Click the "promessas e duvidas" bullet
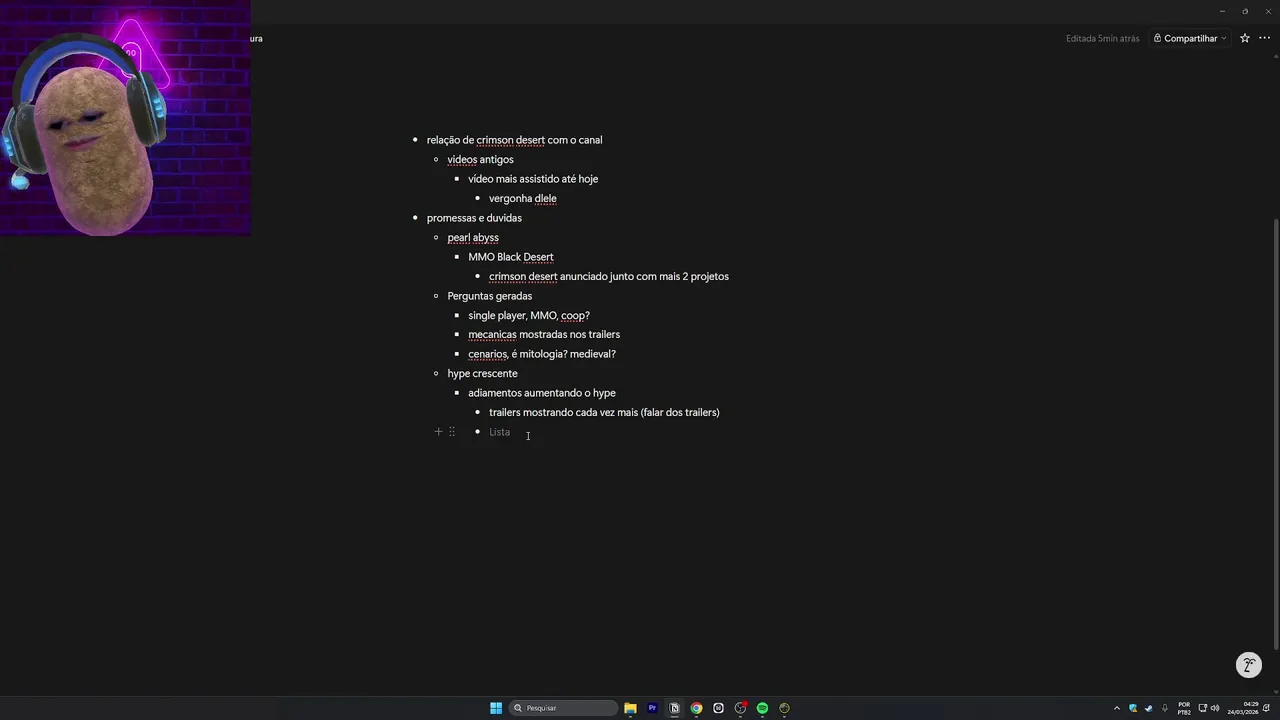The width and height of the screenshot is (1280, 720). [x=474, y=218]
